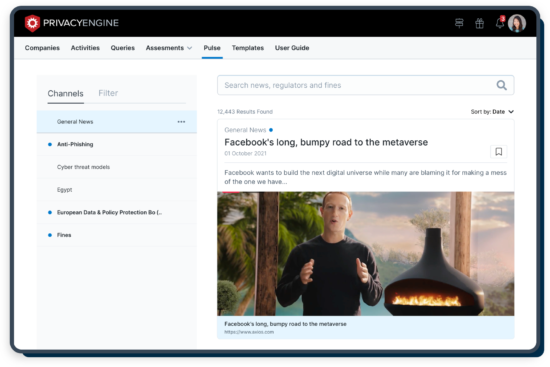The height and width of the screenshot is (367, 550).
Task: Select the General News channel
Action: (x=117, y=122)
